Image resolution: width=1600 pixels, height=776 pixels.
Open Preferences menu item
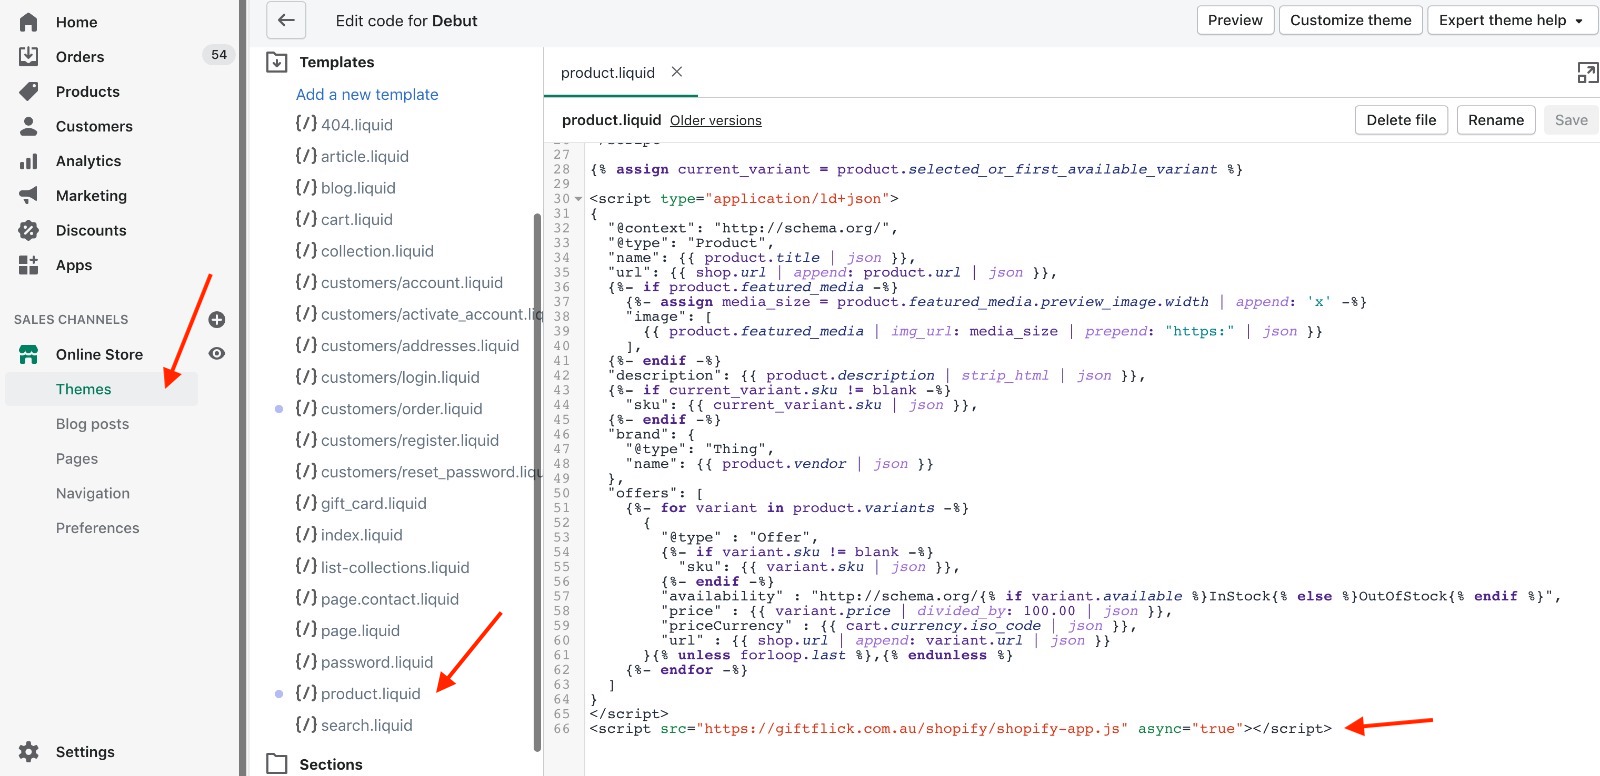(x=98, y=528)
